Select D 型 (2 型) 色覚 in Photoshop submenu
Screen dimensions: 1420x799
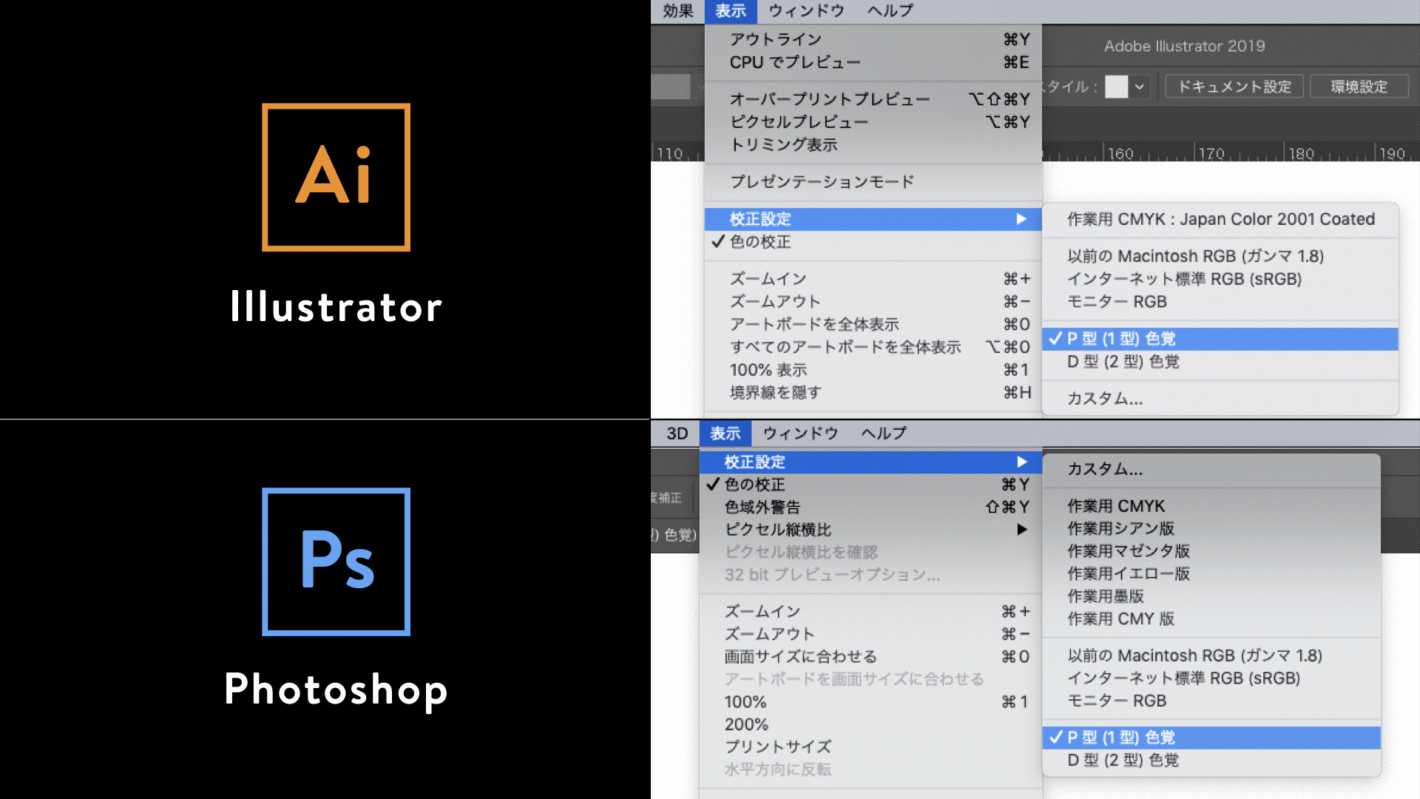coord(1212,760)
